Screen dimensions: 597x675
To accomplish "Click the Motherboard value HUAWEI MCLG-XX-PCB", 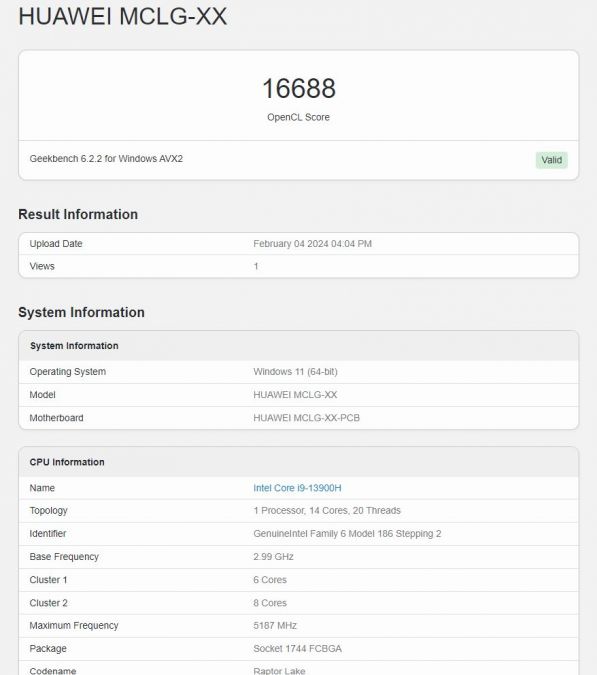I will pyautogui.click(x=306, y=418).
